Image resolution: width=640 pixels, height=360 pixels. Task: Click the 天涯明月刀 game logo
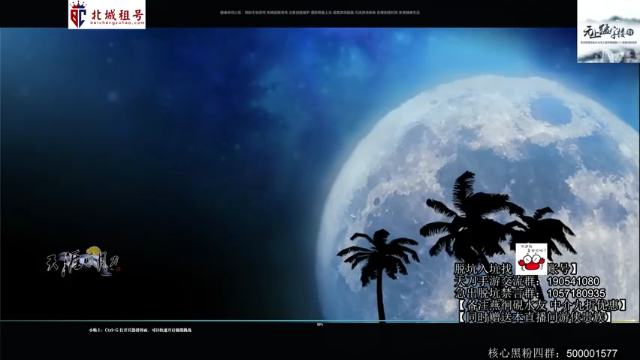(83, 261)
